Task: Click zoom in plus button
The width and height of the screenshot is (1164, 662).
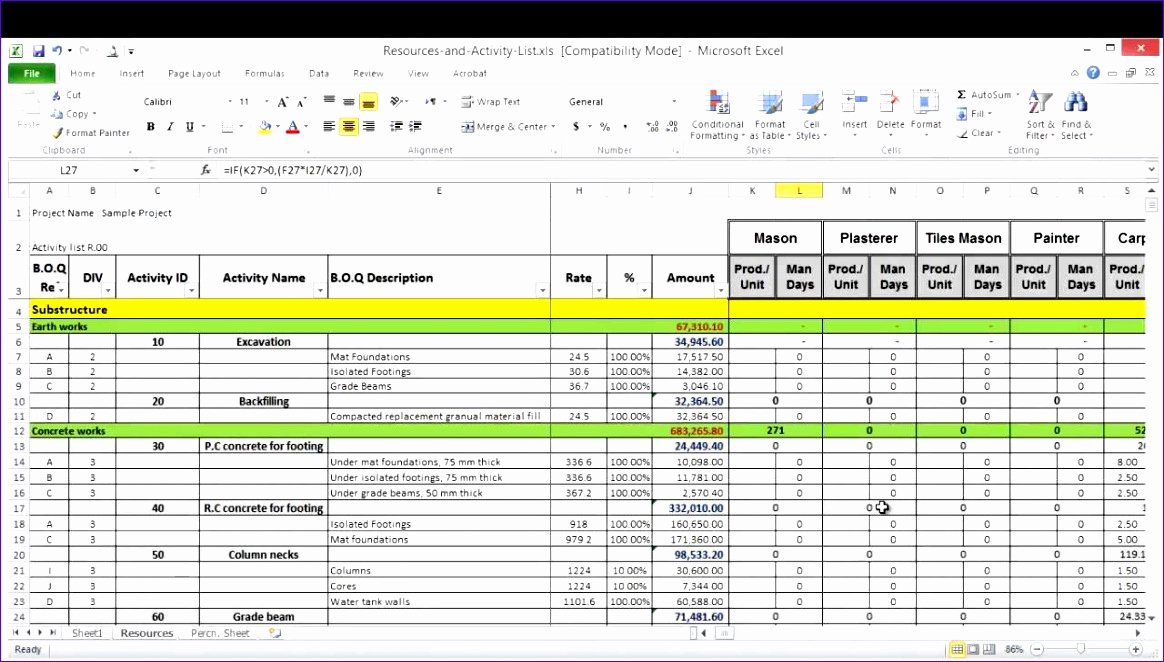Action: [1135, 649]
